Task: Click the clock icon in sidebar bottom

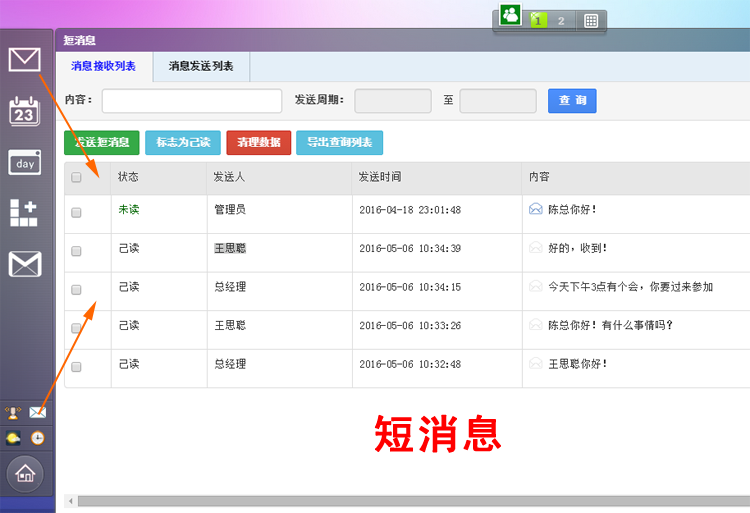Action: [x=38, y=438]
